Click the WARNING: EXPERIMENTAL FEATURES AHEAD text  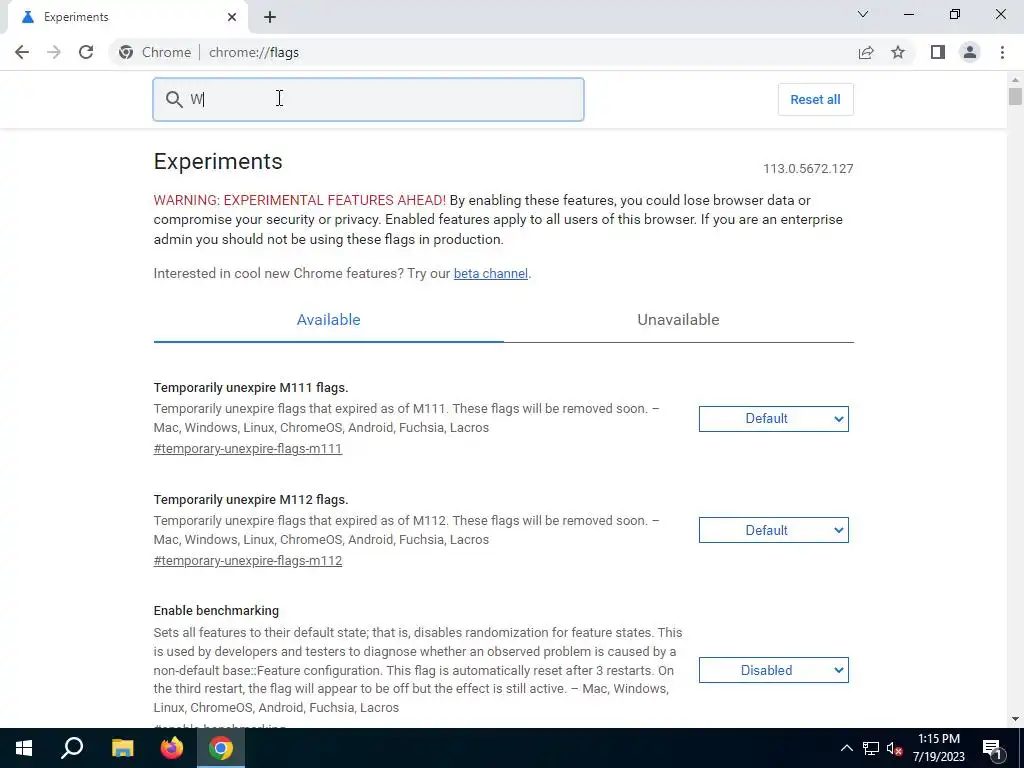point(300,200)
